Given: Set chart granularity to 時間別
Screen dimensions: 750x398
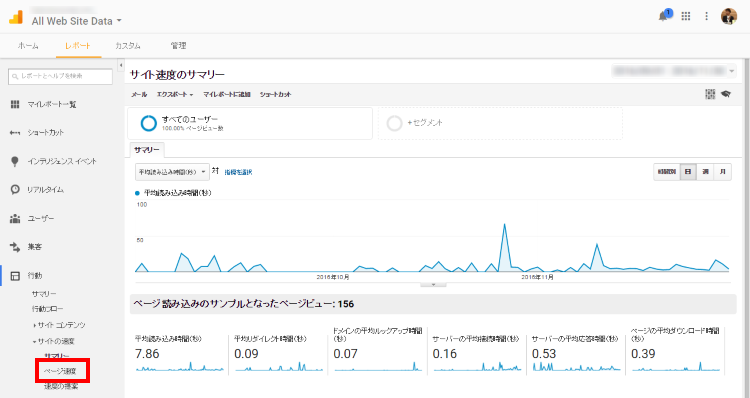Looking at the screenshot, I should pos(667,172).
